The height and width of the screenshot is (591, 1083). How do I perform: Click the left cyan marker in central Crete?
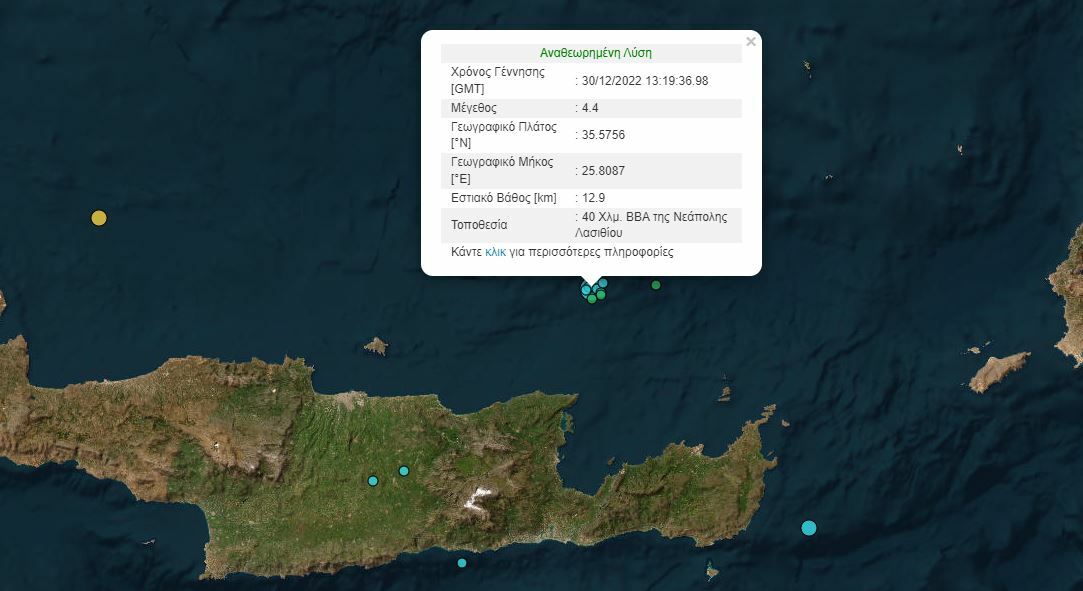pyautogui.click(x=373, y=481)
